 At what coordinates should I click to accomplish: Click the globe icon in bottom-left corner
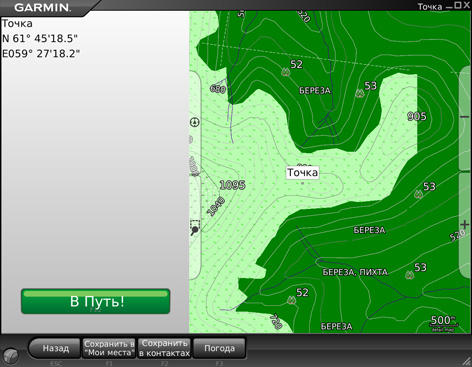(x=10, y=355)
